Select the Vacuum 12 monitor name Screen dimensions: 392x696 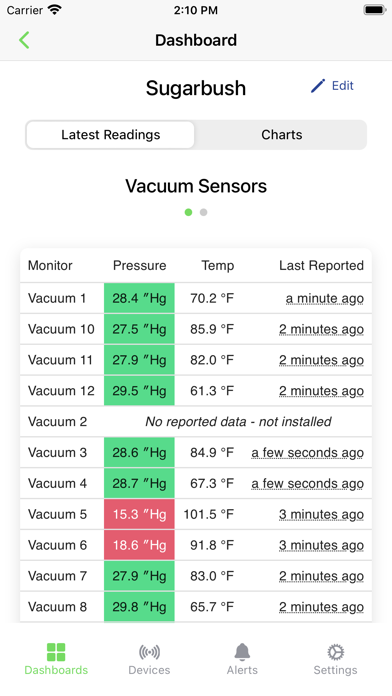61,391
